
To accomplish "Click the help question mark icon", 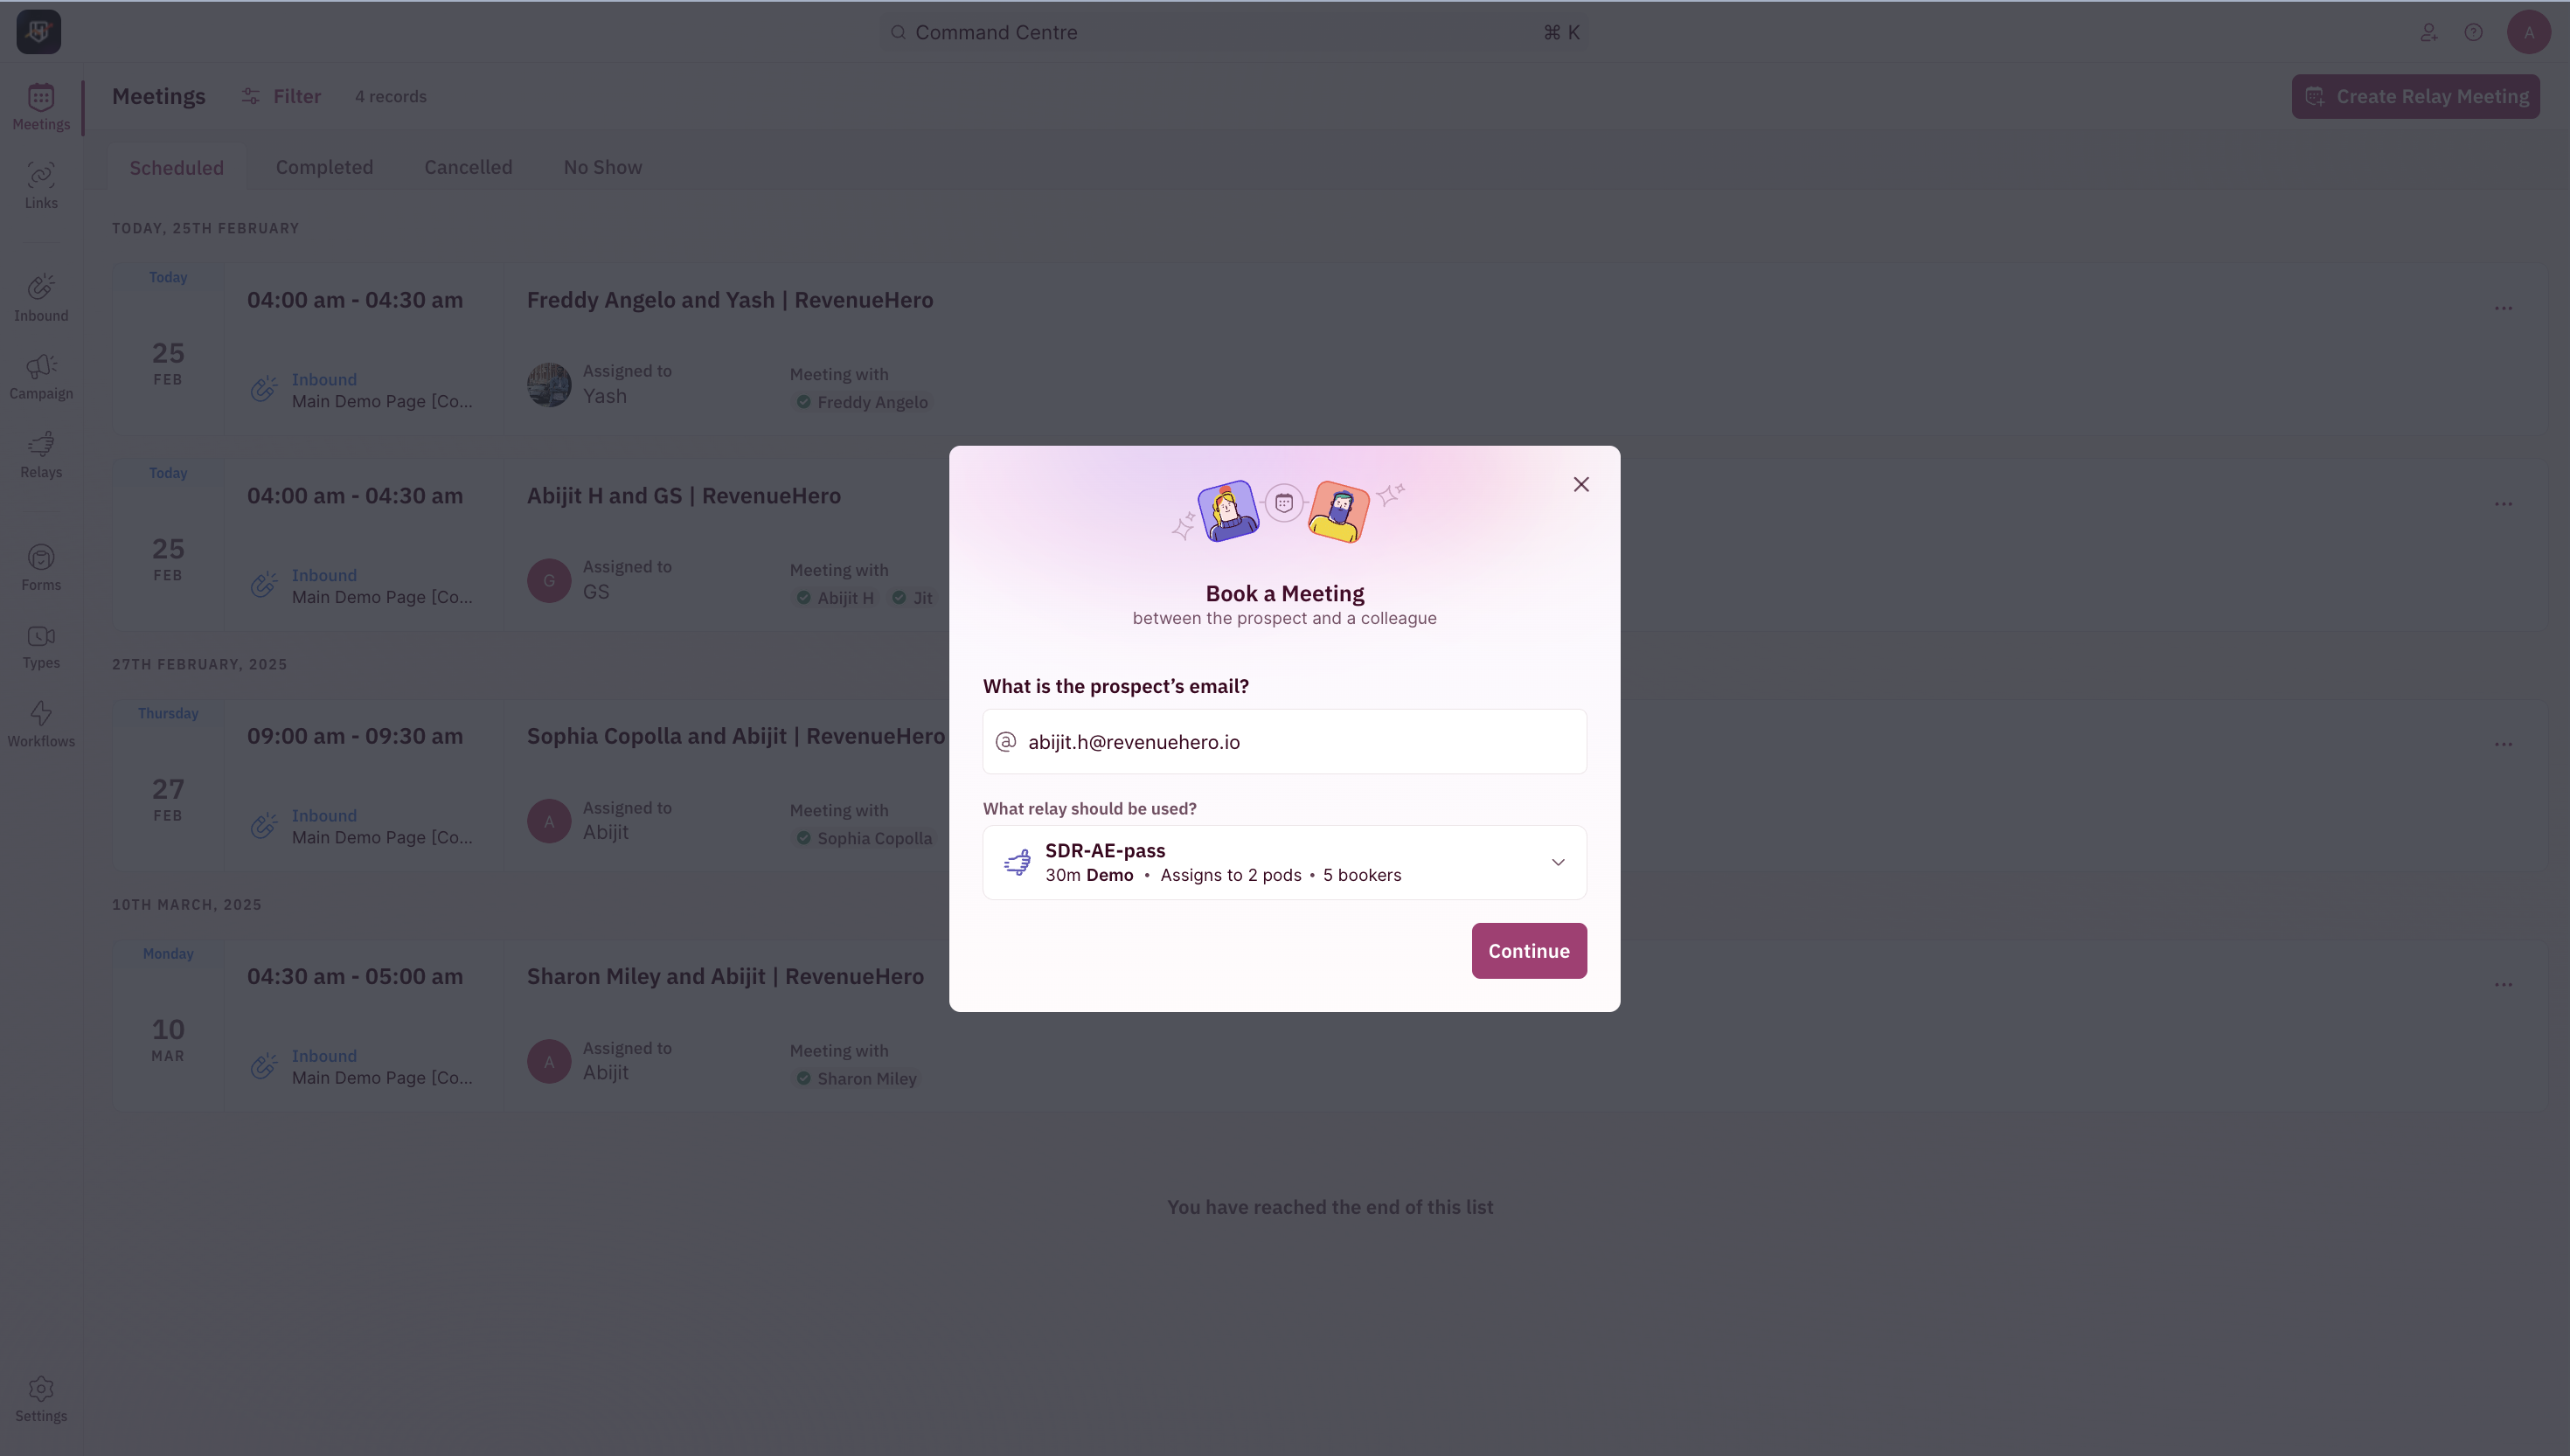I will 2473,32.
